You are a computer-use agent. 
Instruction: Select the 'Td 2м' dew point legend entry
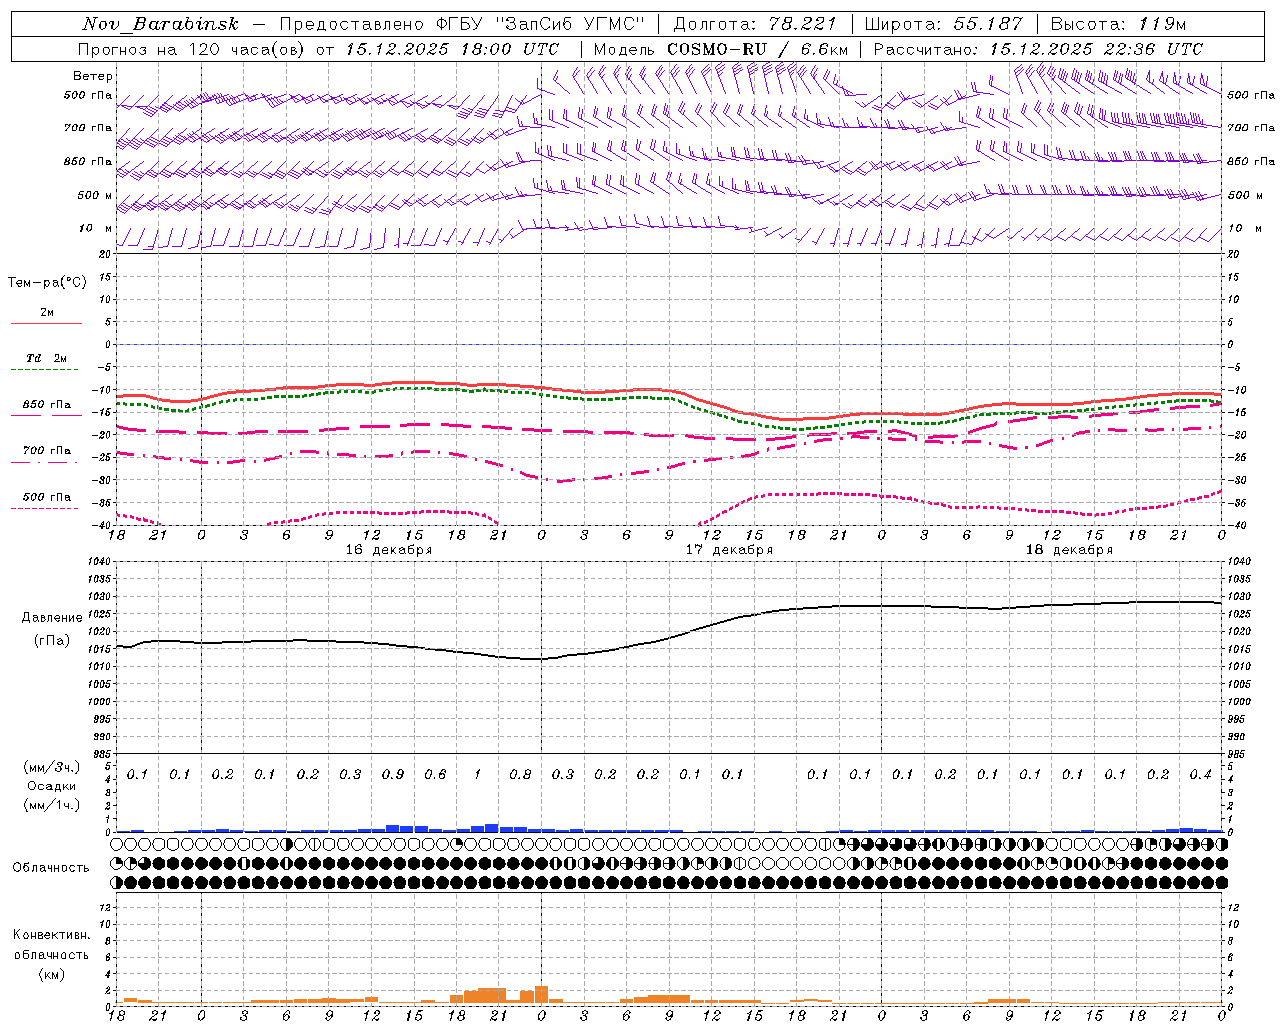(x=47, y=358)
